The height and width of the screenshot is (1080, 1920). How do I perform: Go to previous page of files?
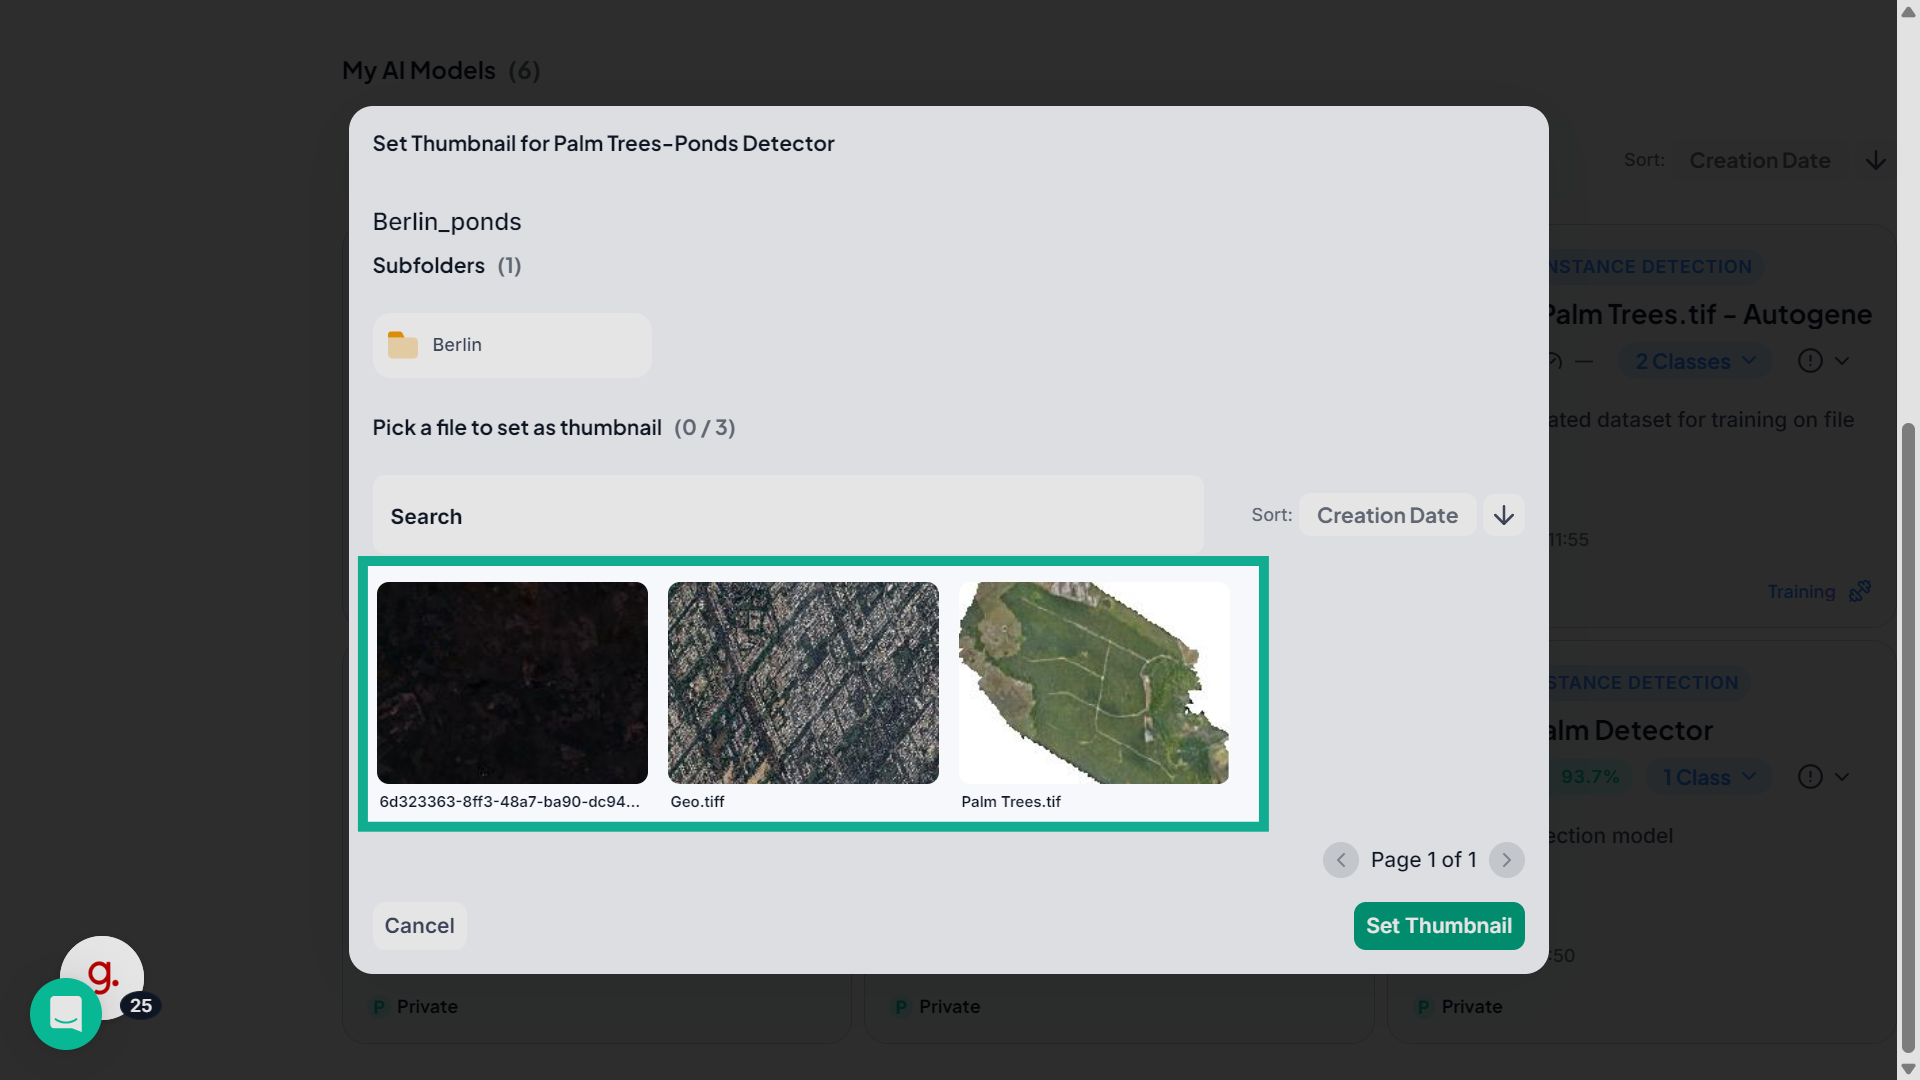[1341, 860]
